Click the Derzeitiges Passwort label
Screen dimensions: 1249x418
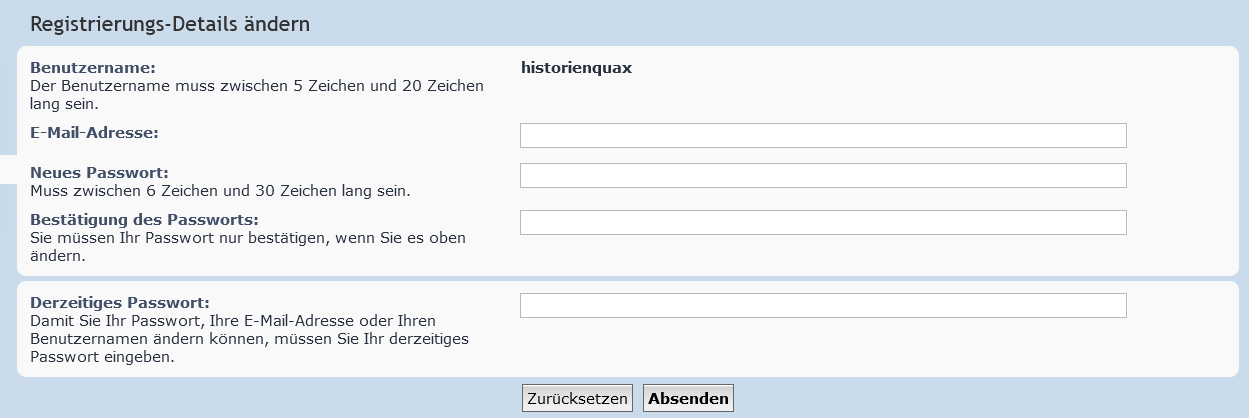120,302
